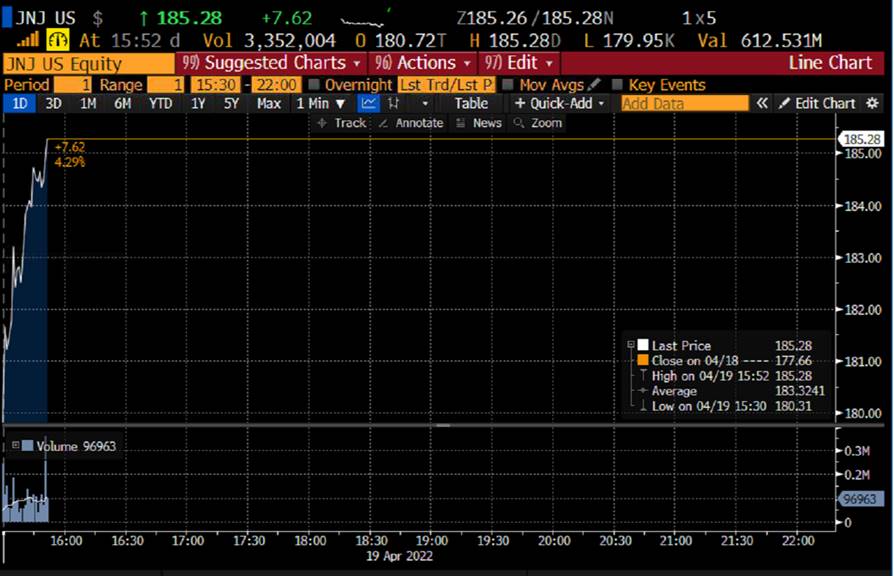
Task: Click the orange Close on 04/18 swatch
Action: (643, 360)
